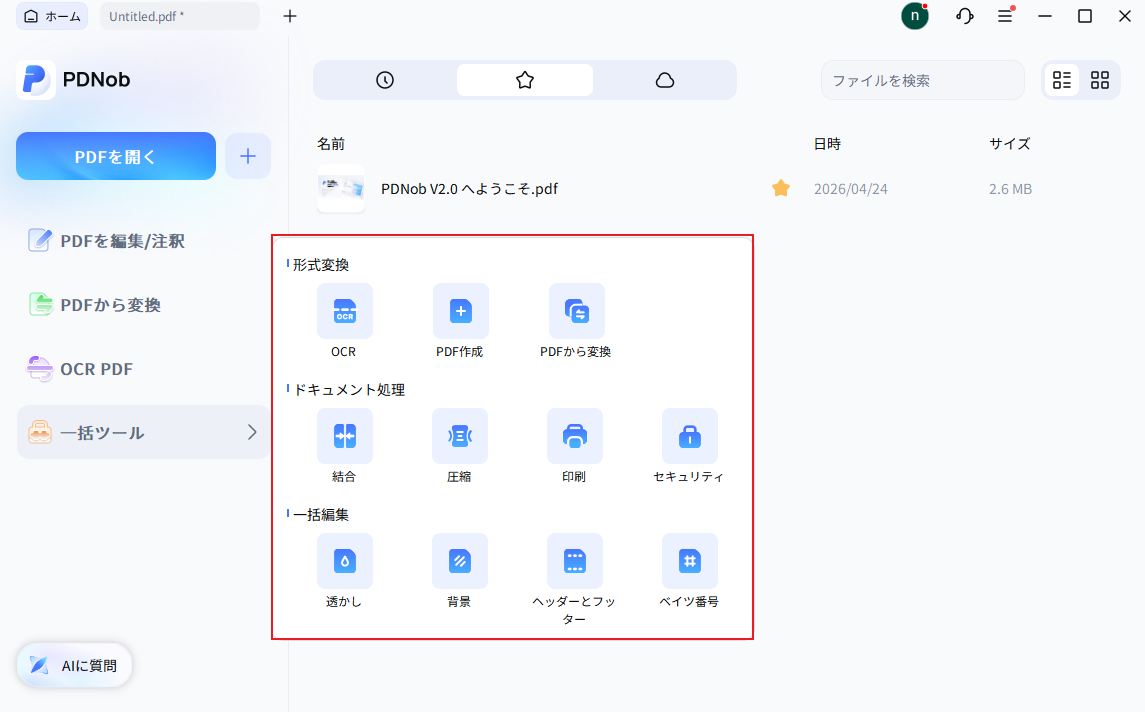Switch to list view layout
Screen dimensions: 1145x712
[1062, 80]
